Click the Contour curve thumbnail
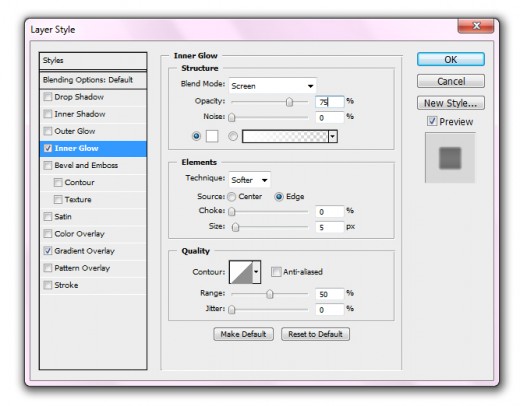This screenshot has width=520, height=406. coord(241,272)
